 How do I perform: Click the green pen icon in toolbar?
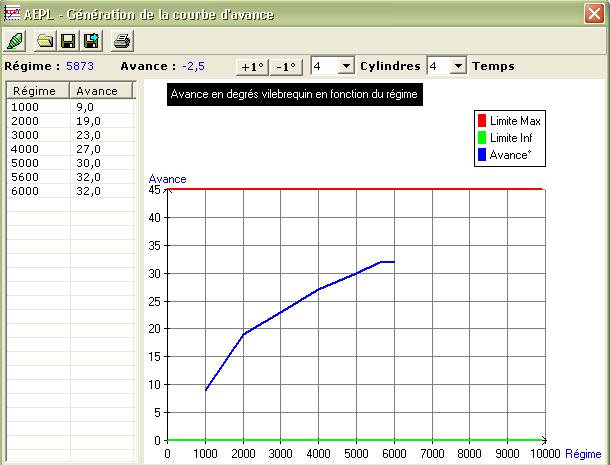tap(16, 41)
